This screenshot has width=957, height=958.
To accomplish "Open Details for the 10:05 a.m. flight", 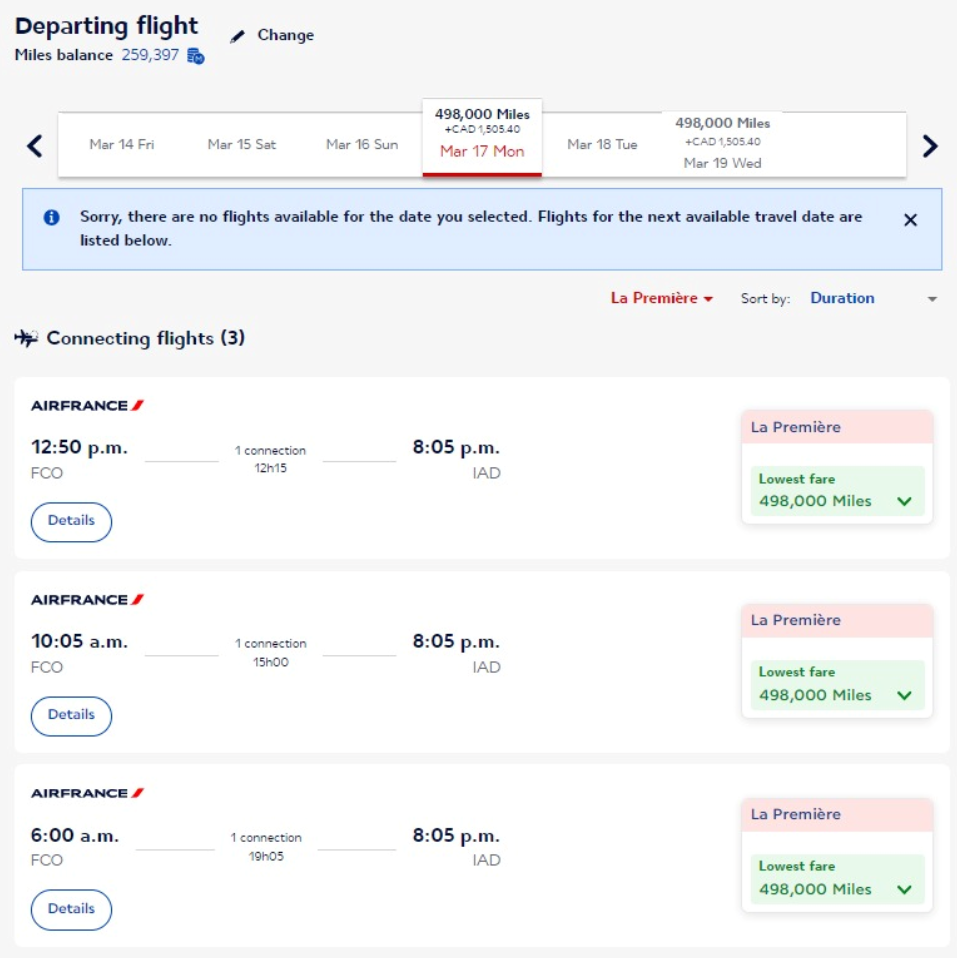I will (x=72, y=716).
